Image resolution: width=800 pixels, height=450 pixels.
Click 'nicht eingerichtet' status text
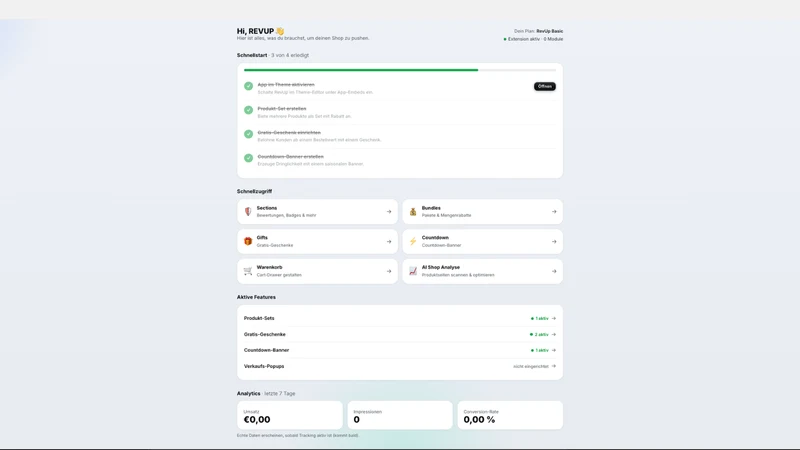[531, 366]
